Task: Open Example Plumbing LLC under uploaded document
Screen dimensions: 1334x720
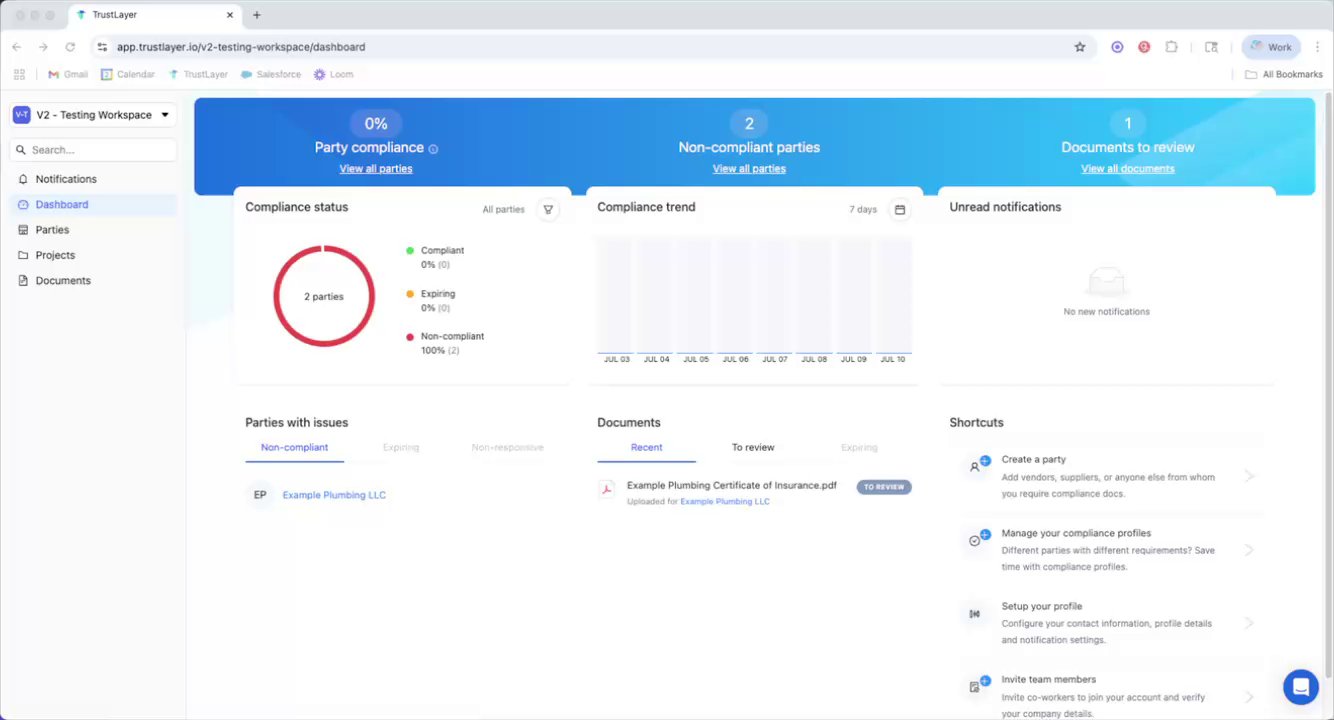Action: click(x=725, y=502)
